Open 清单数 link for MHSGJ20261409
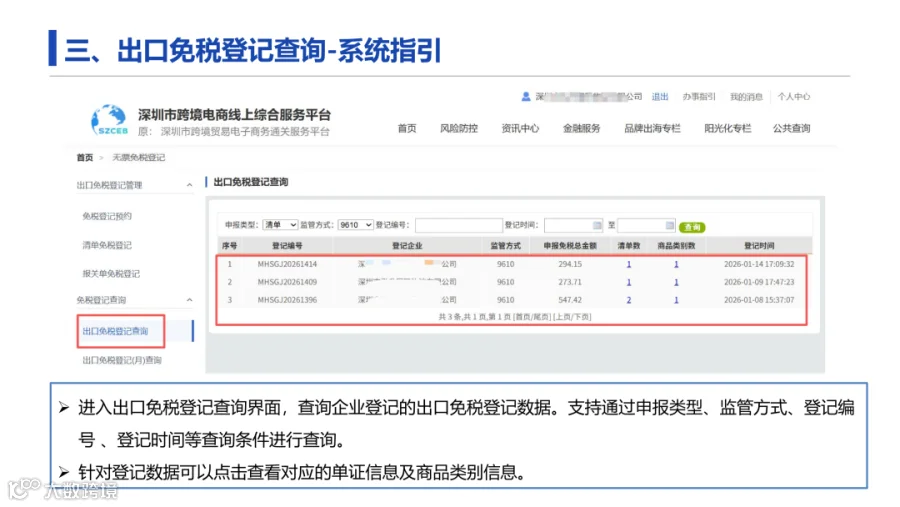The image size is (900, 507). pos(629,282)
